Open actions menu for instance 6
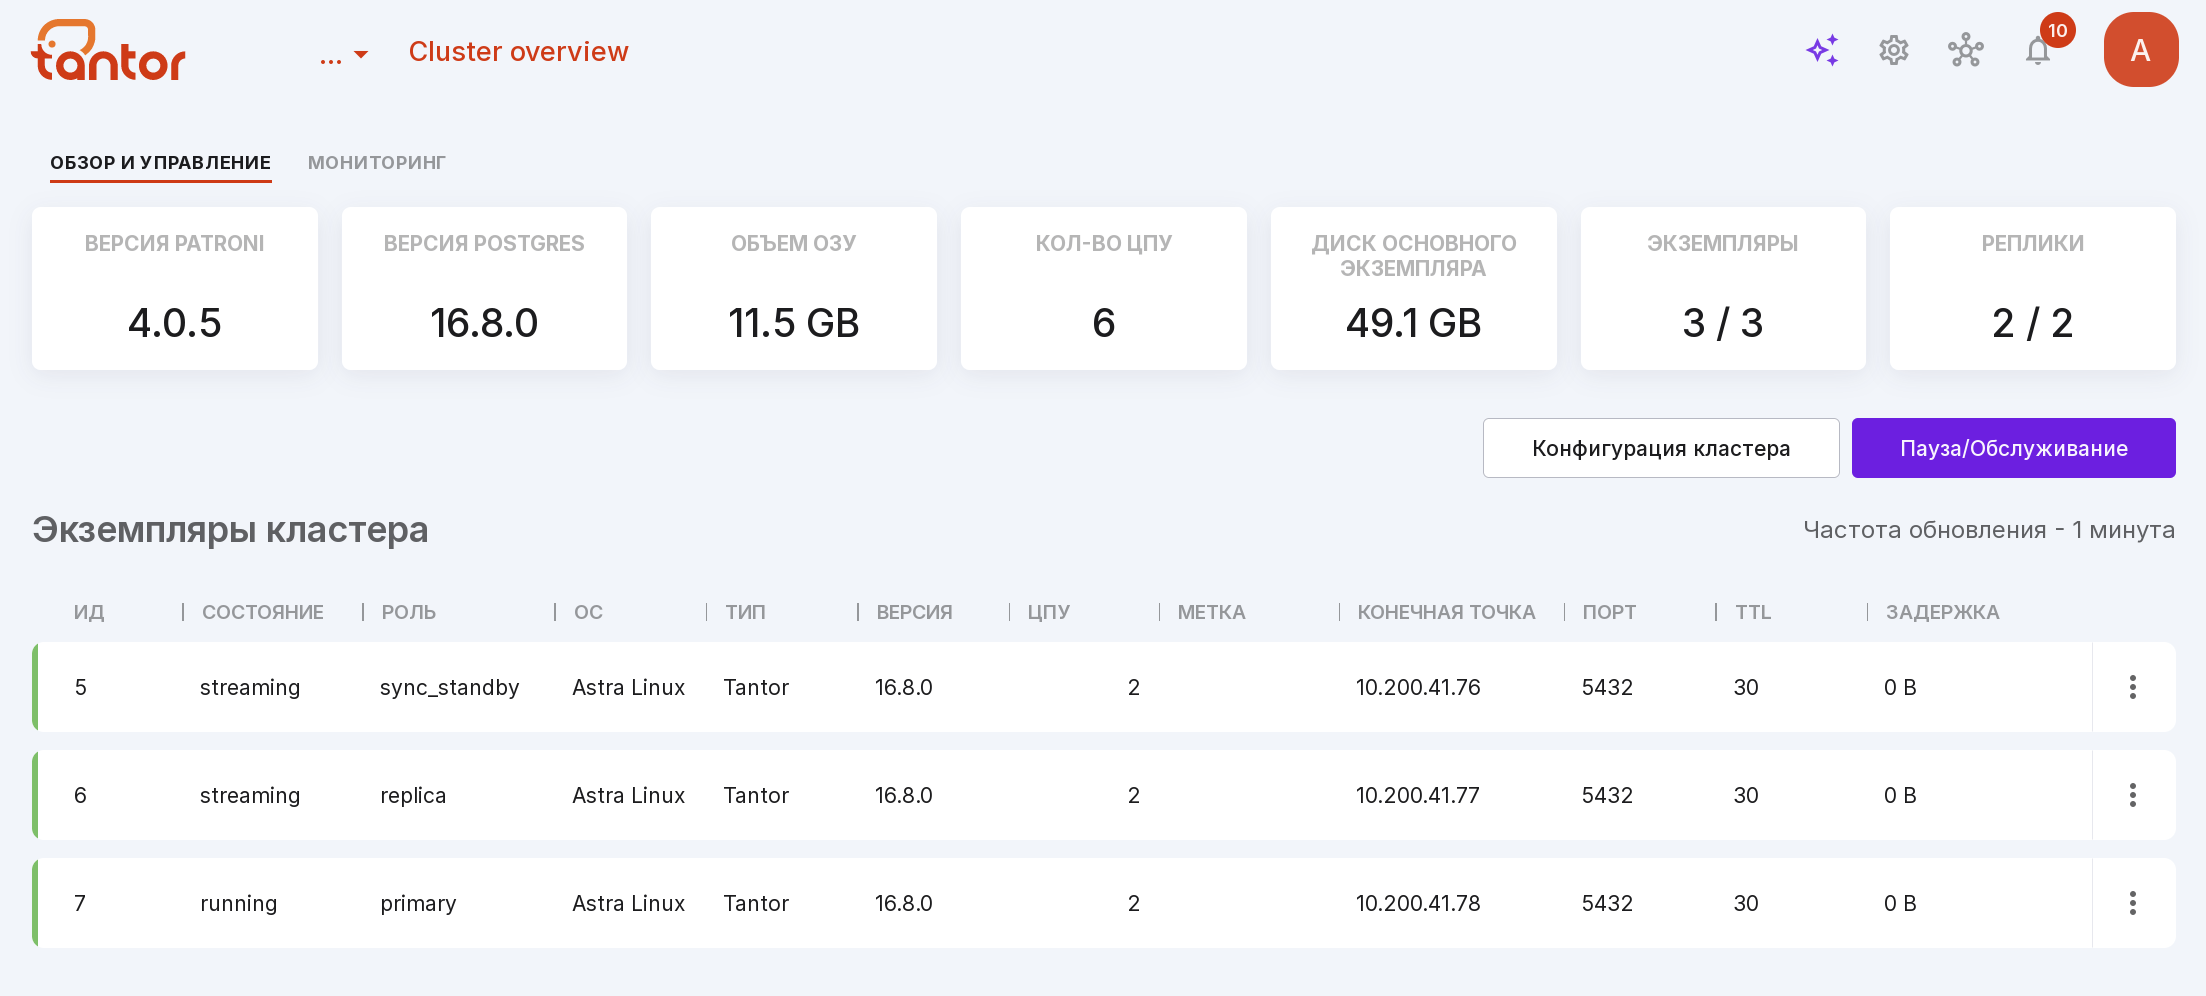The width and height of the screenshot is (2206, 996). [x=2133, y=795]
